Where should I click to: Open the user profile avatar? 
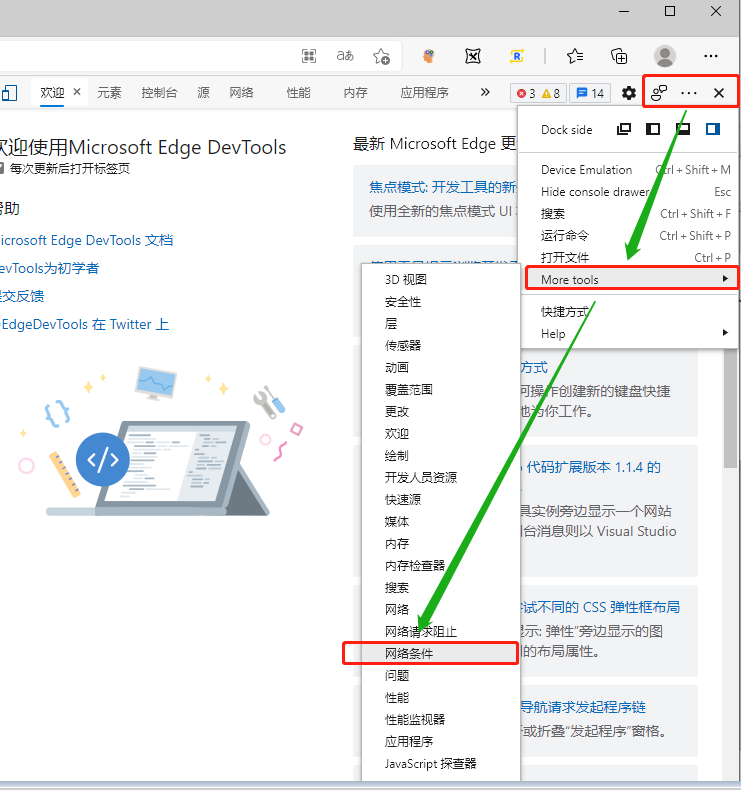coord(665,56)
